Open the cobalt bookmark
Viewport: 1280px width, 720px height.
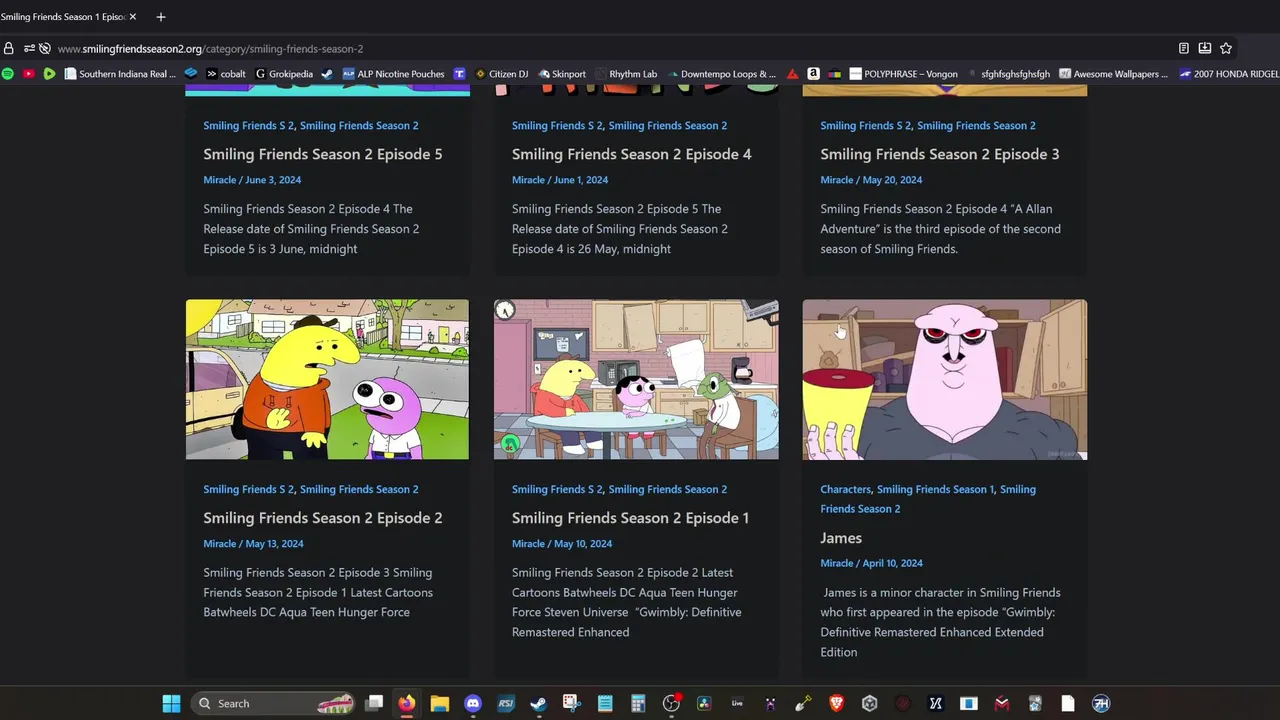pyautogui.click(x=226, y=74)
